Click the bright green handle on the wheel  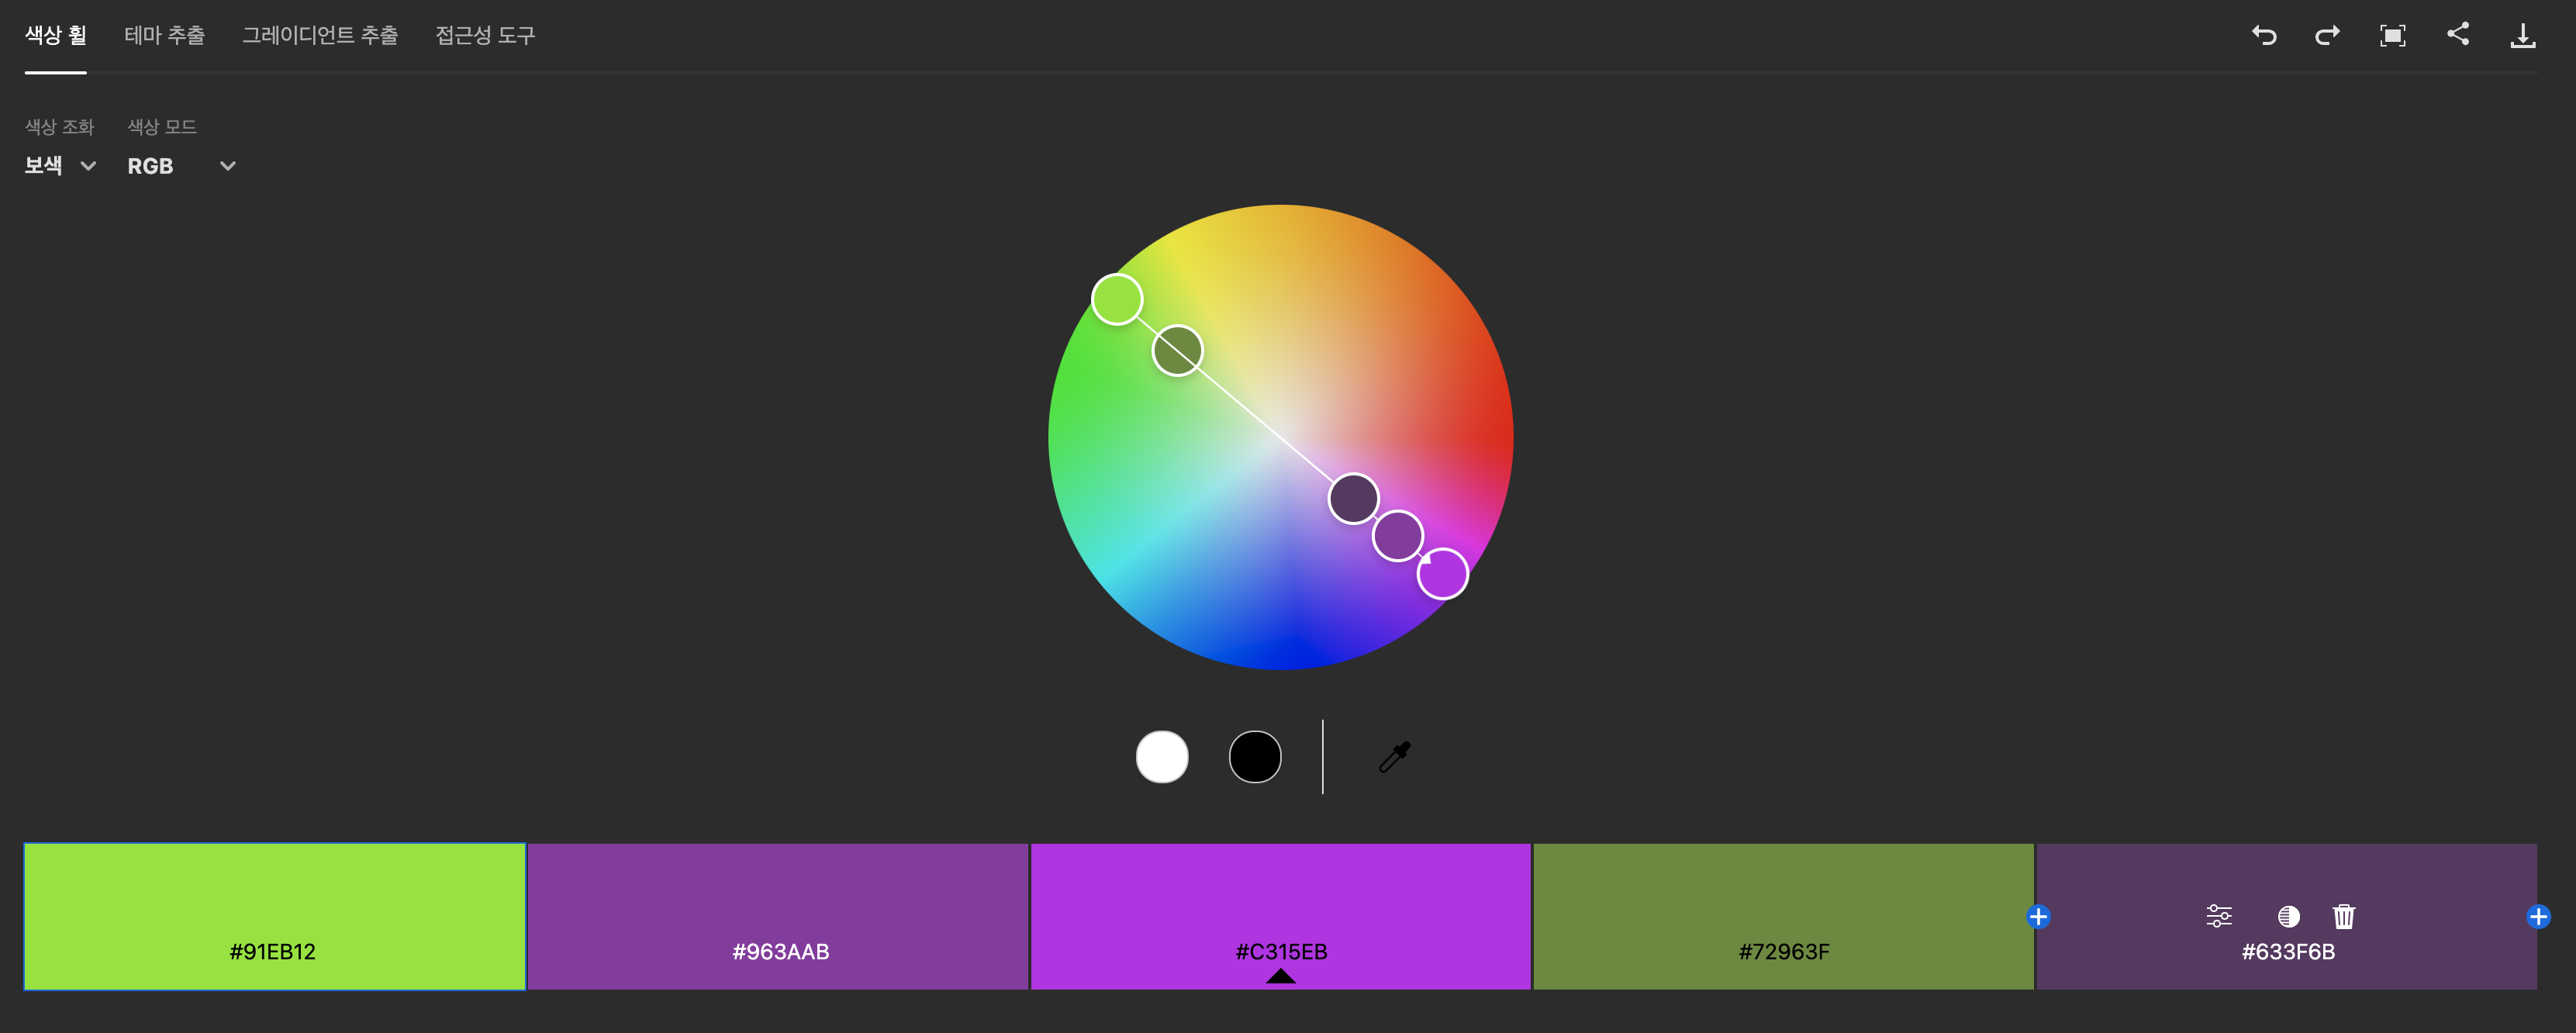coord(1117,299)
